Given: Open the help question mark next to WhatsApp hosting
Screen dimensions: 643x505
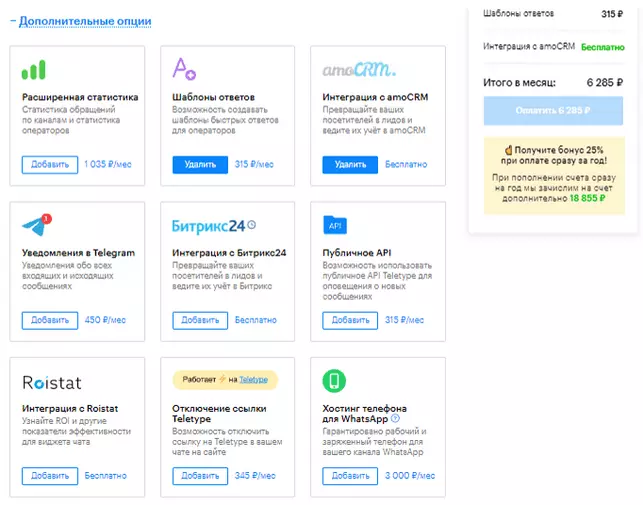Looking at the screenshot, I should click(395, 418).
